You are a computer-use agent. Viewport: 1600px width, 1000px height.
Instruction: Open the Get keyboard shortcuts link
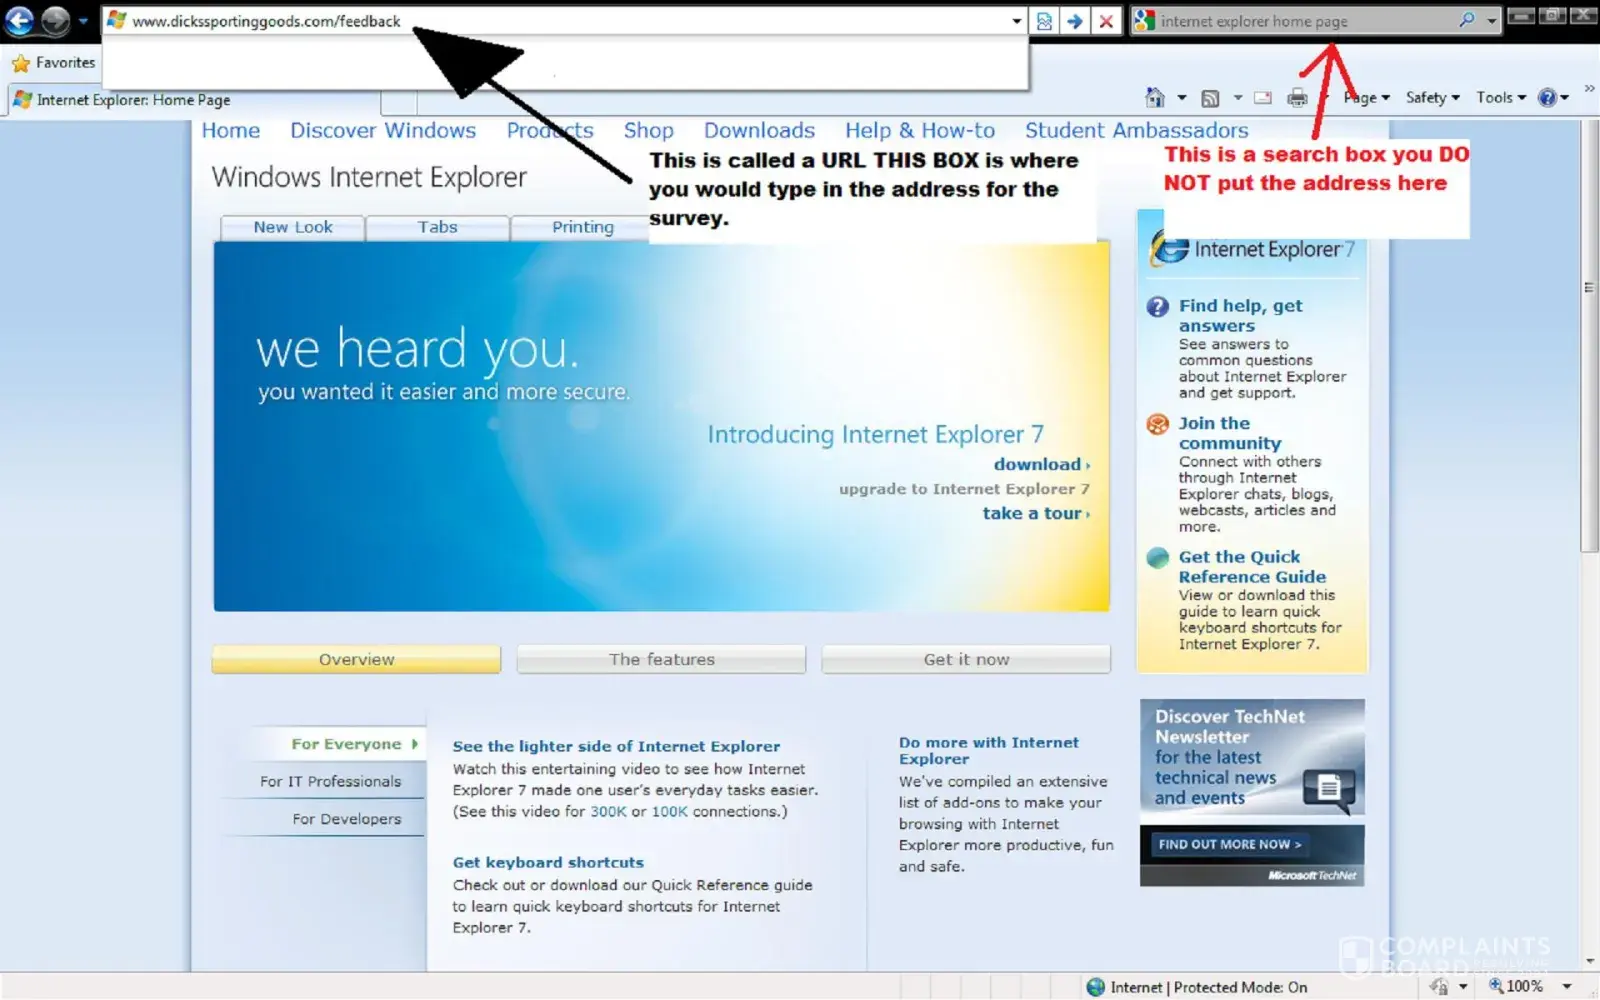tap(548, 863)
